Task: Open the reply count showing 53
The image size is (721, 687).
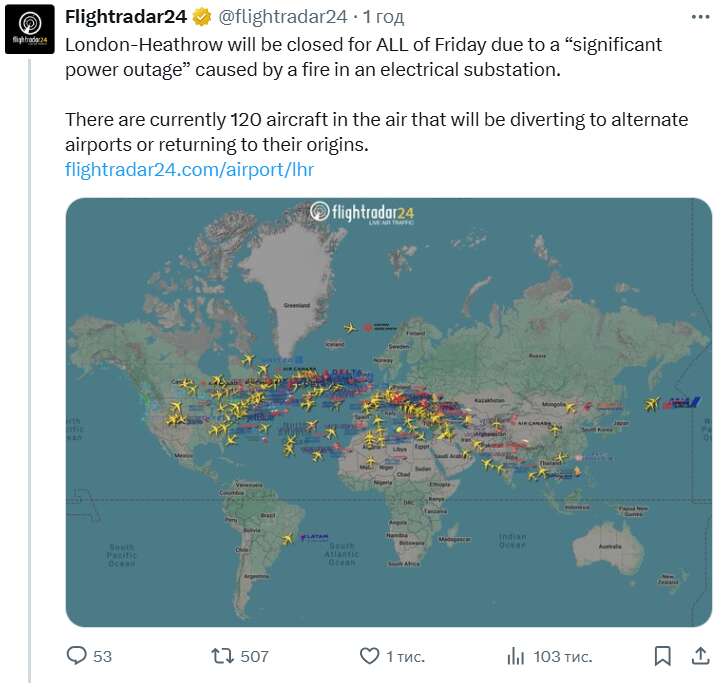Action: tap(102, 657)
